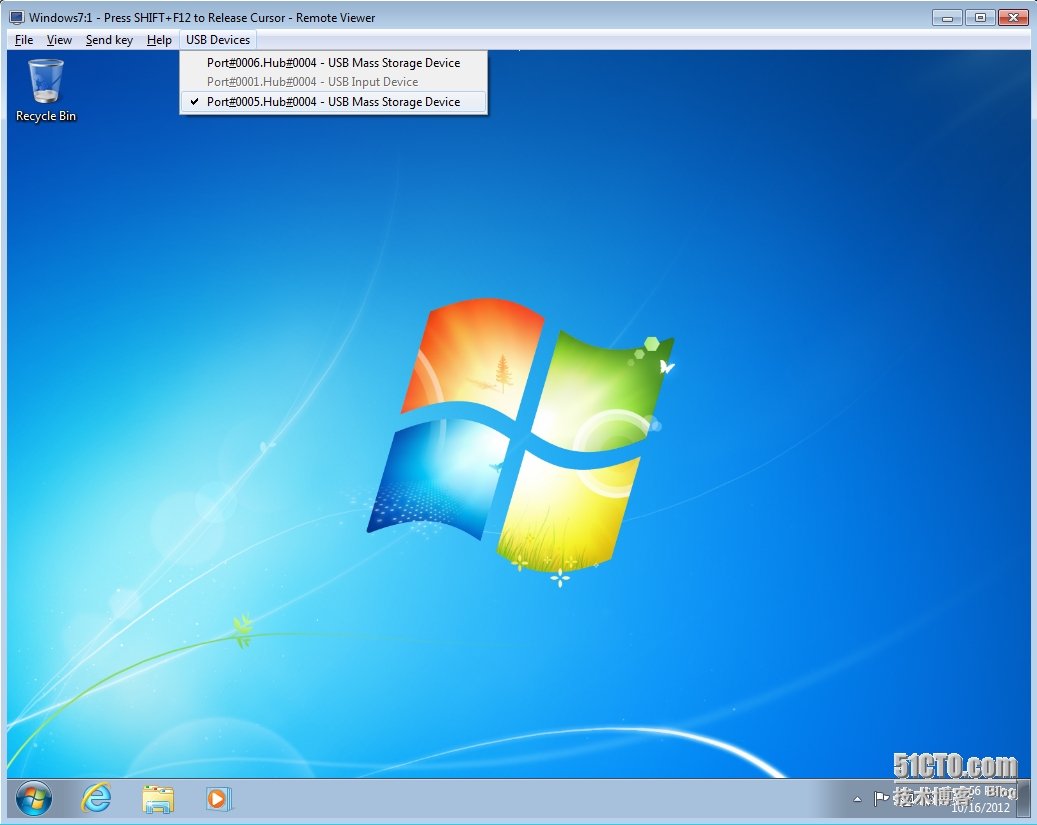
Task: Open the Send key menu
Action: [109, 40]
